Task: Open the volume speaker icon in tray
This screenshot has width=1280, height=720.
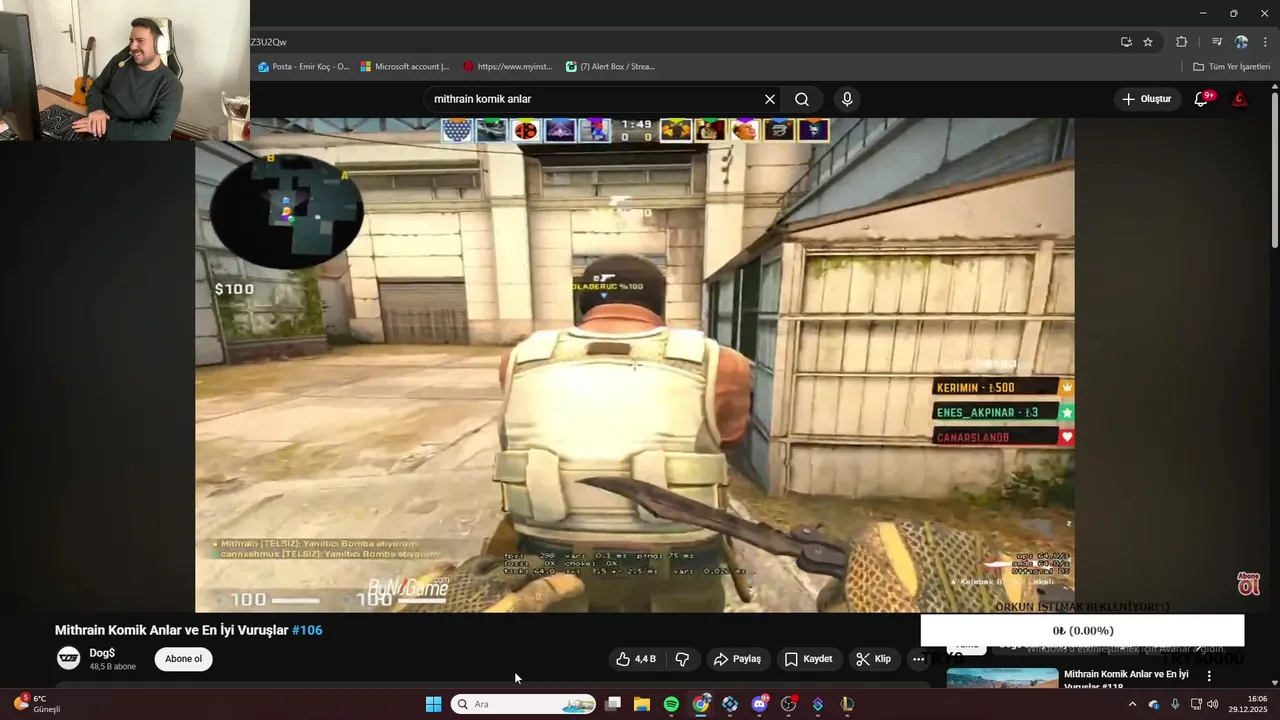Action: coord(1213,704)
